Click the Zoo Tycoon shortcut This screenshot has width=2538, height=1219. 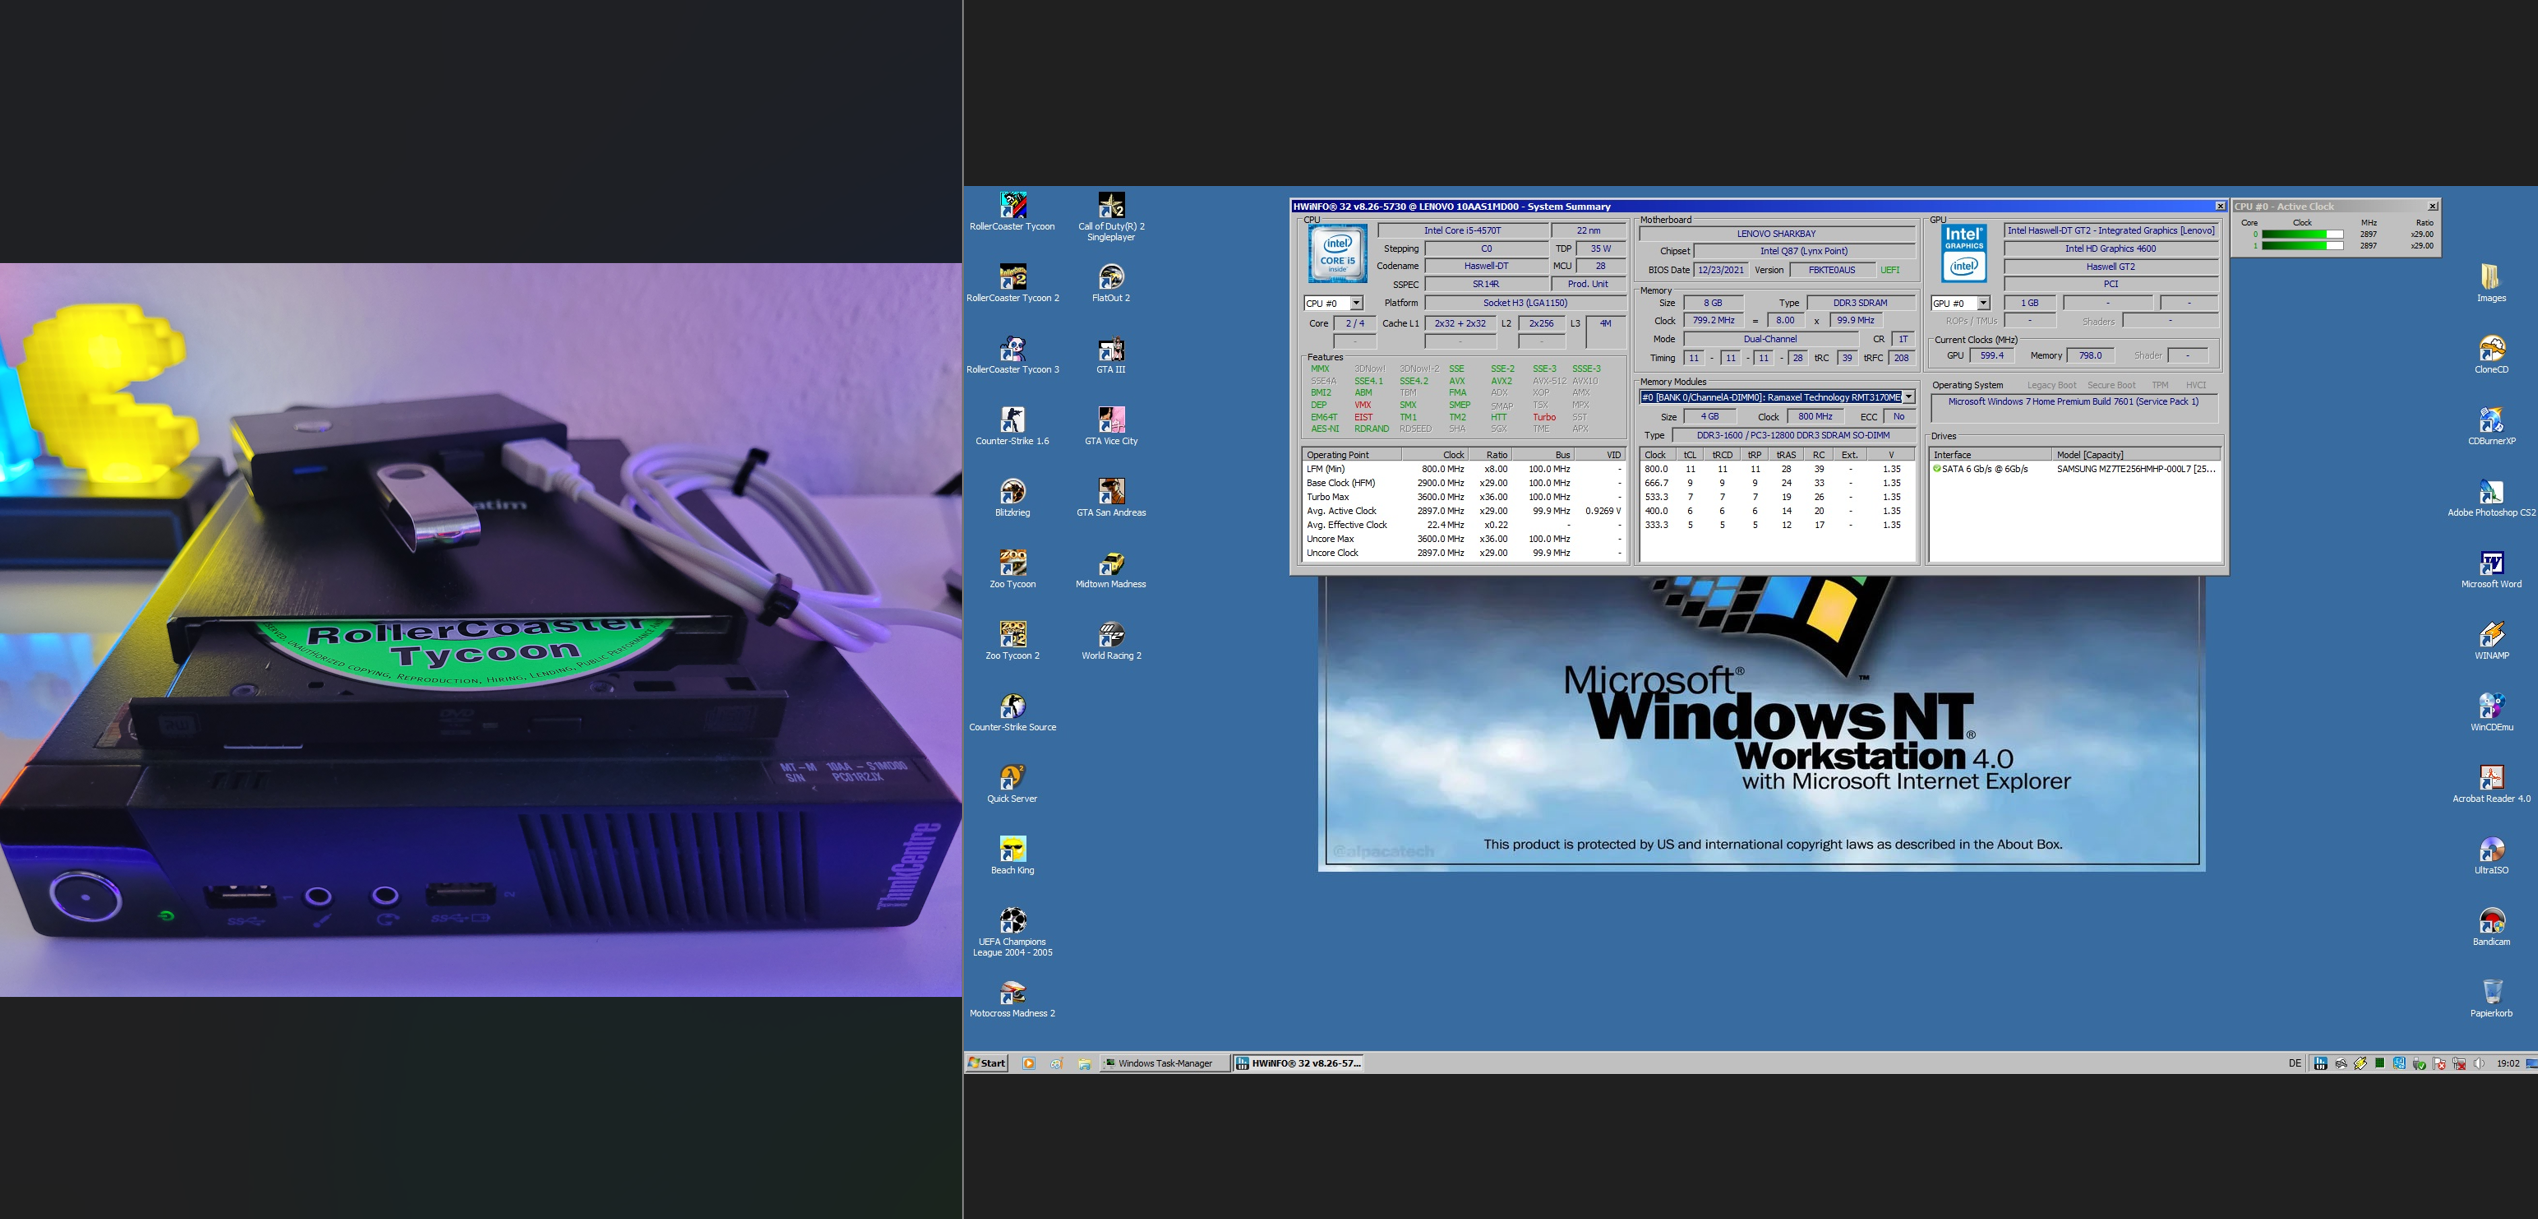(x=1012, y=569)
